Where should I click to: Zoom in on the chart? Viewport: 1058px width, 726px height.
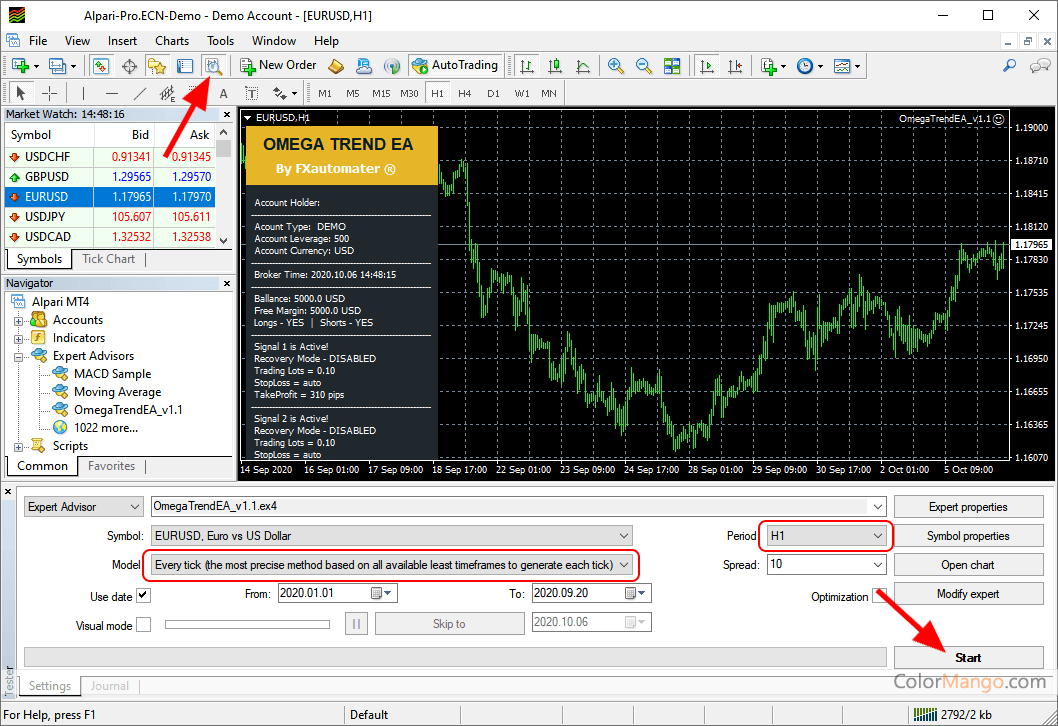[615, 65]
